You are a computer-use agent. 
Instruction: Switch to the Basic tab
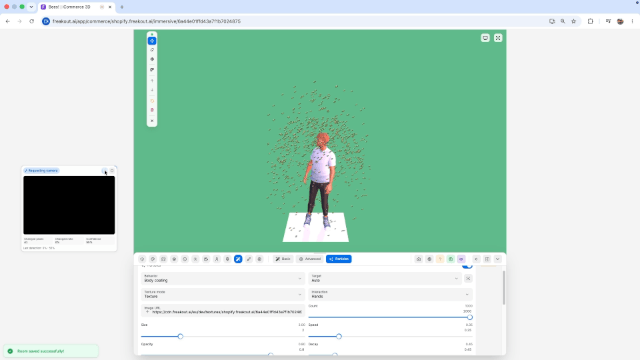pyautogui.click(x=282, y=259)
